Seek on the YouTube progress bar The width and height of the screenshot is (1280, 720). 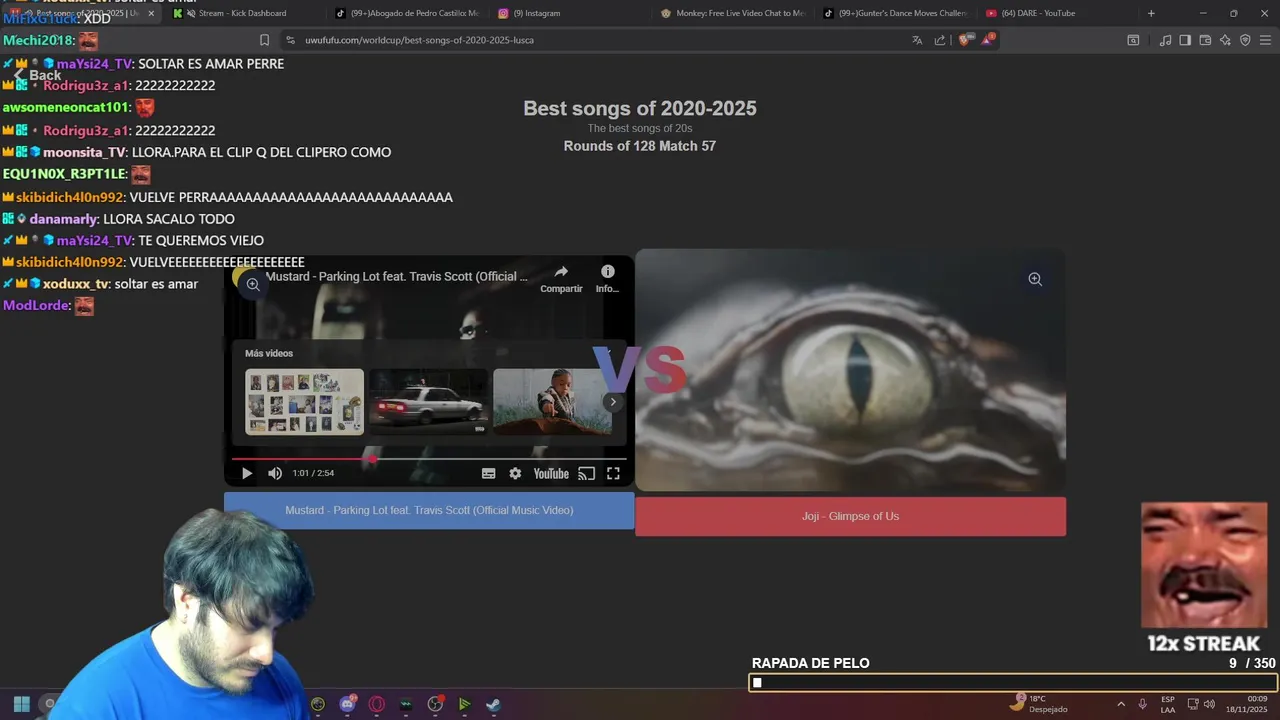(429, 459)
